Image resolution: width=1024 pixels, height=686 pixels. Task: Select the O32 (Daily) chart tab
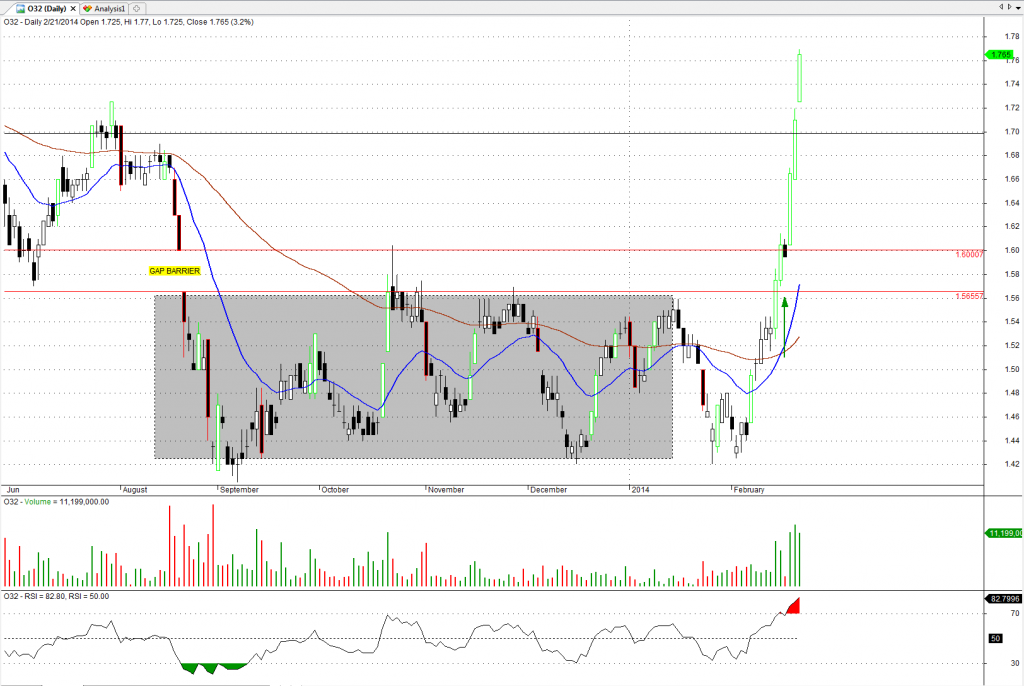(40, 7)
